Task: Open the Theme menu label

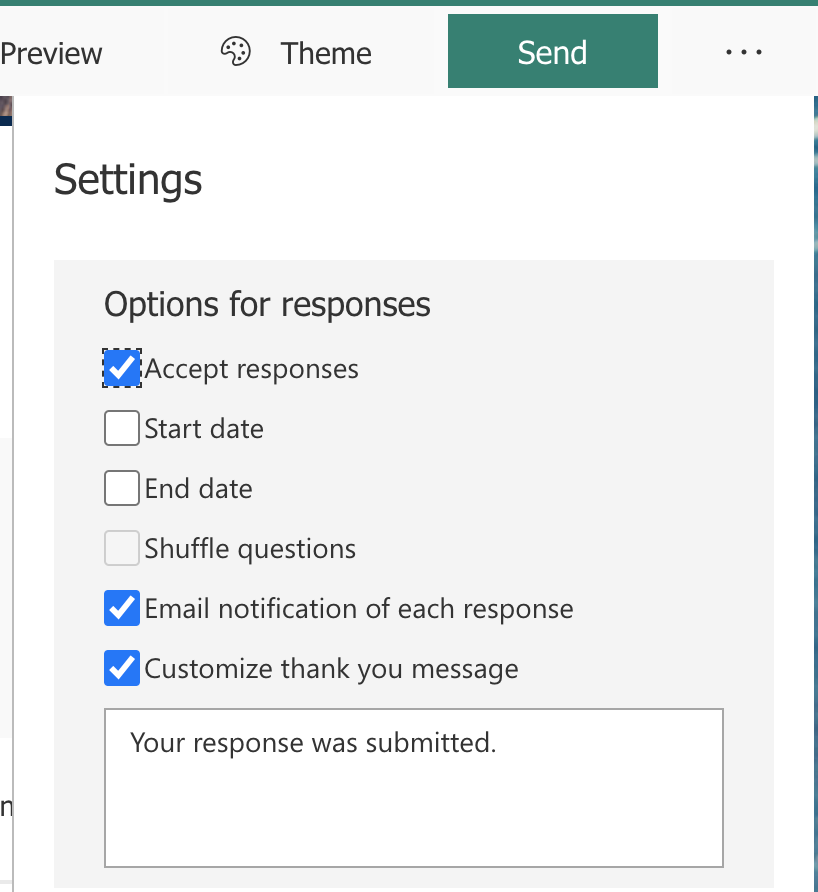Action: tap(325, 53)
